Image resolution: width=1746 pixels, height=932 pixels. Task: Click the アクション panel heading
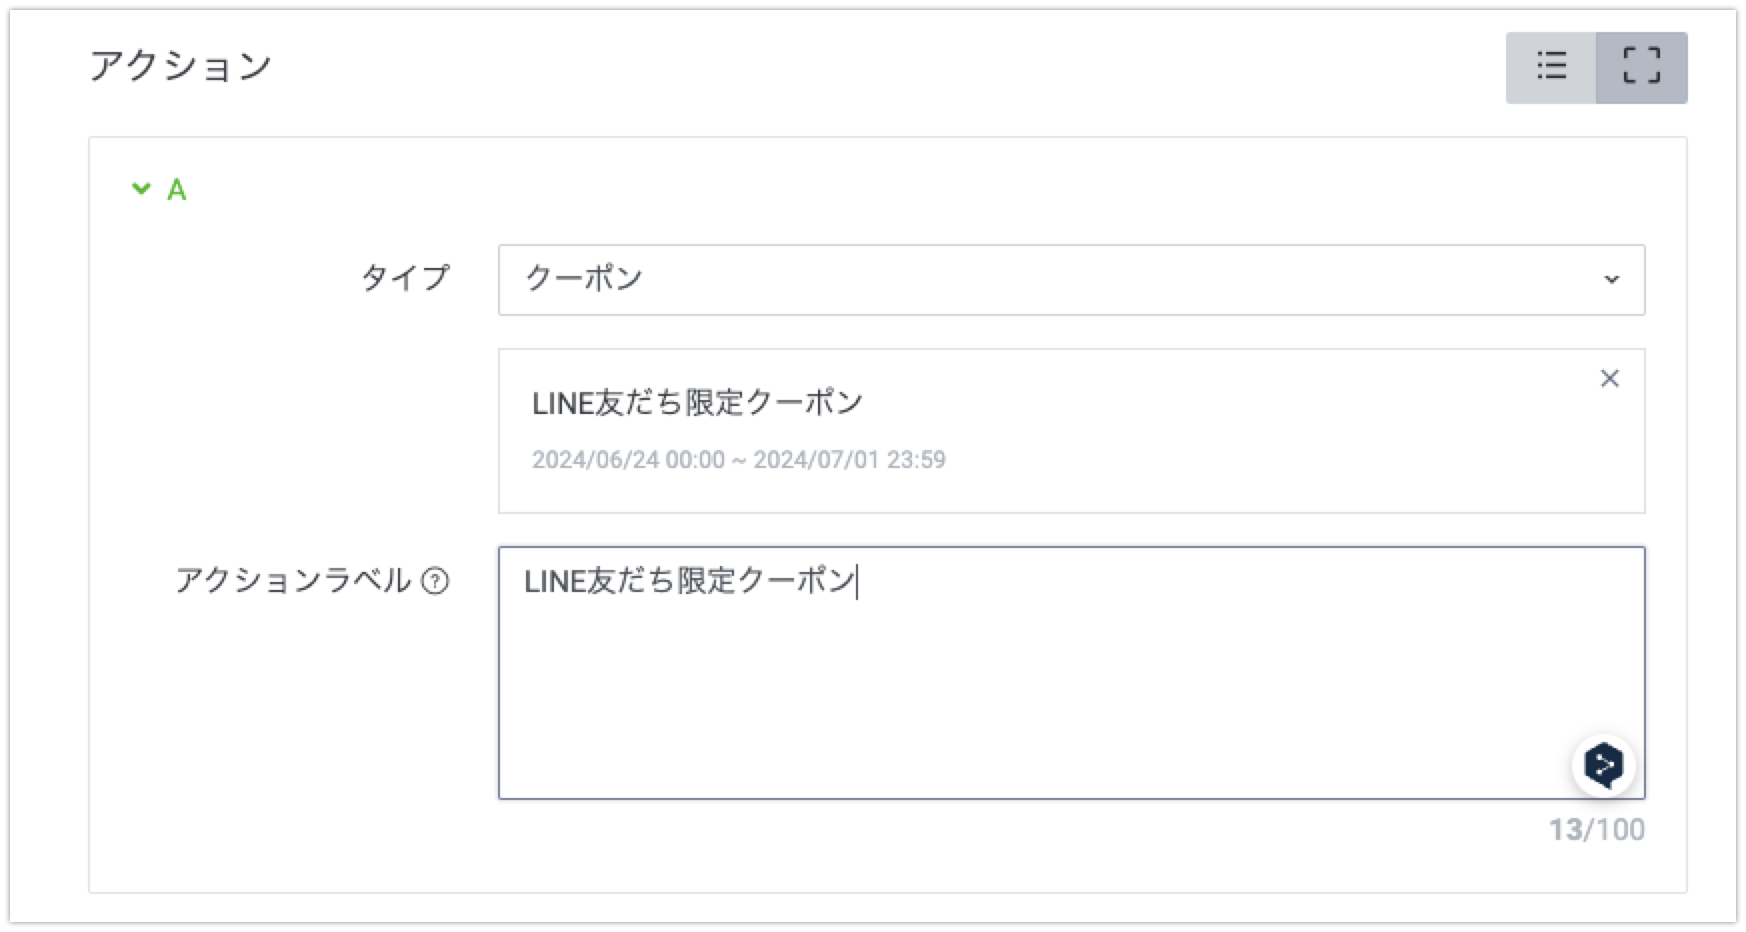[x=180, y=65]
